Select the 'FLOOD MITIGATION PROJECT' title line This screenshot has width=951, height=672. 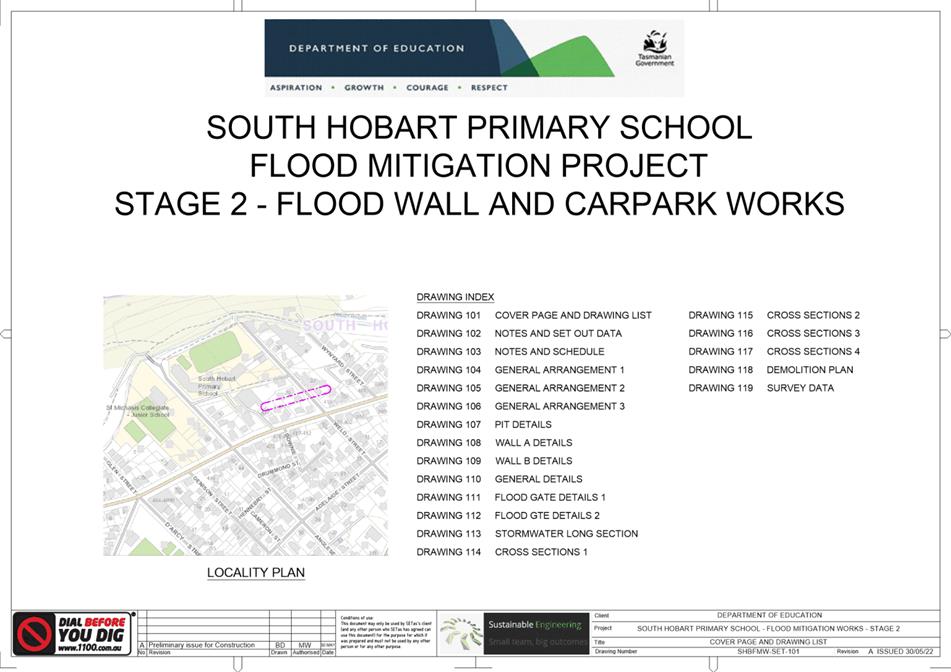click(x=479, y=166)
